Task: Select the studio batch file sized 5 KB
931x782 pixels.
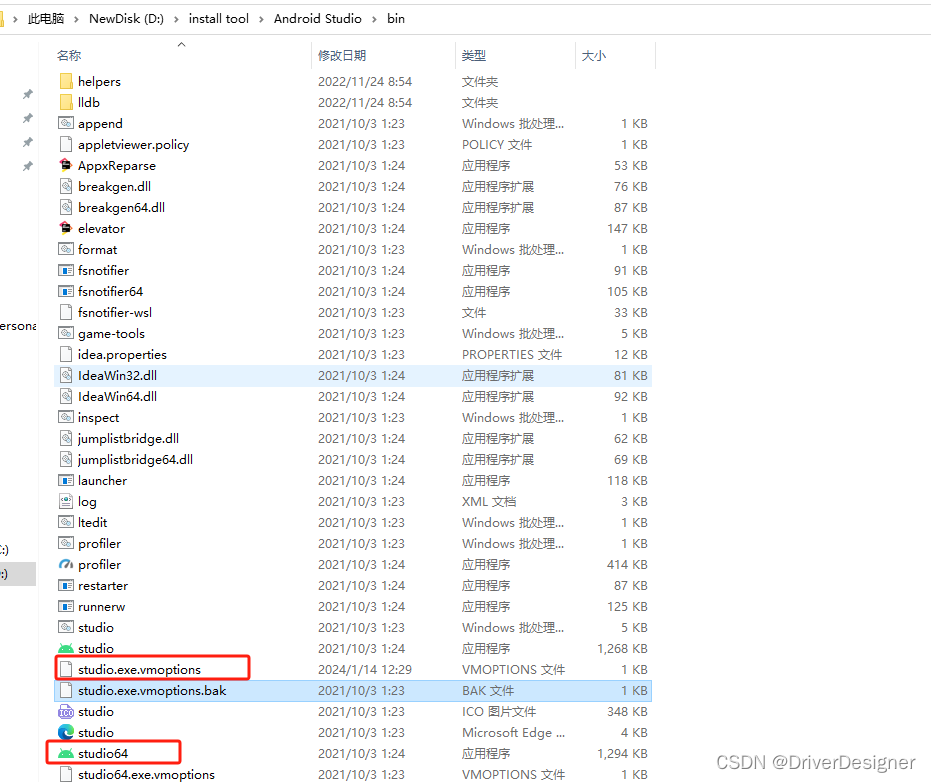Action: (x=96, y=628)
